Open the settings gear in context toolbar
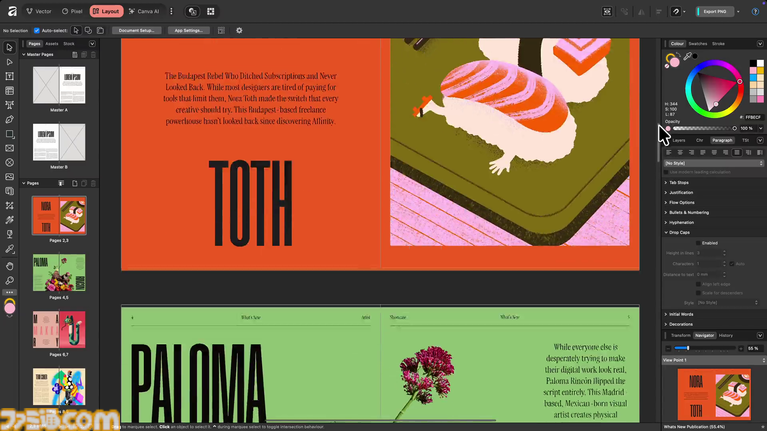767x431 pixels. [239, 31]
